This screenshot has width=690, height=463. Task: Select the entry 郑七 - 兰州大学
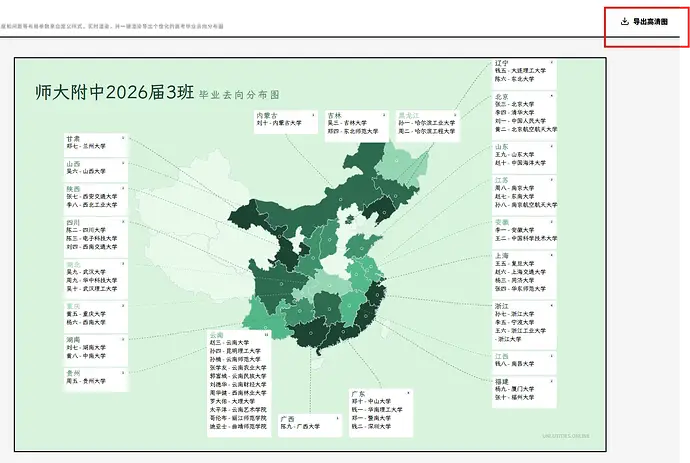86,146
